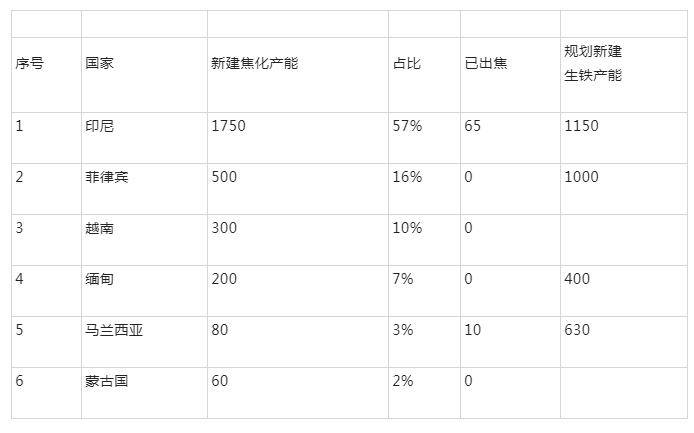Click the 1750 capacity value
This screenshot has height=433, width=694.
[228, 126]
